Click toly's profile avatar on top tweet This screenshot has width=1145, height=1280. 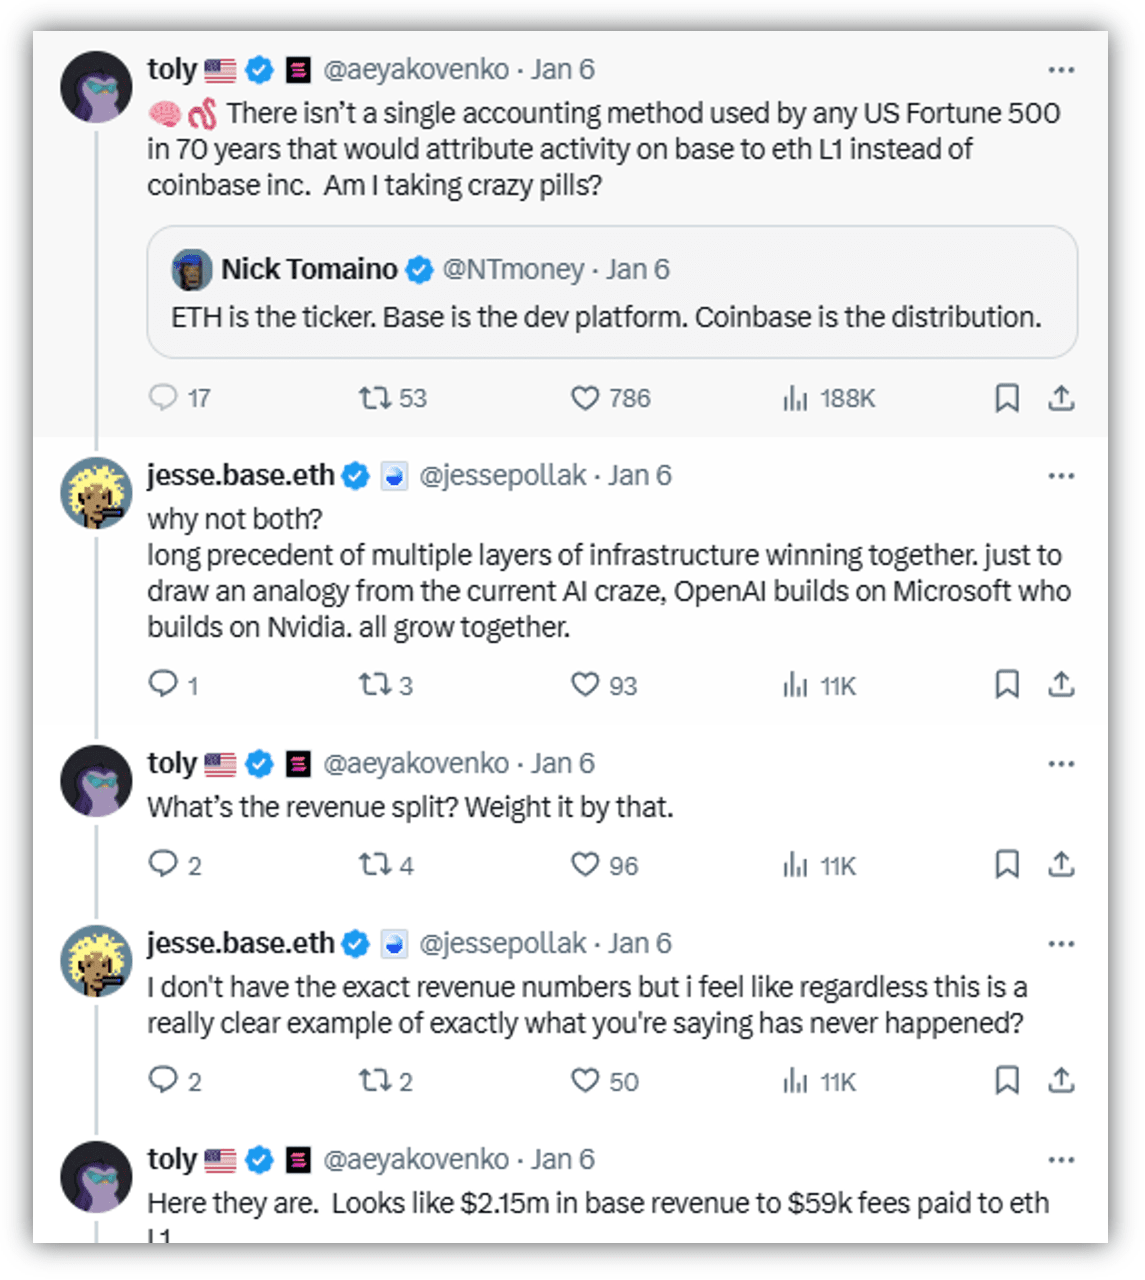(96, 87)
